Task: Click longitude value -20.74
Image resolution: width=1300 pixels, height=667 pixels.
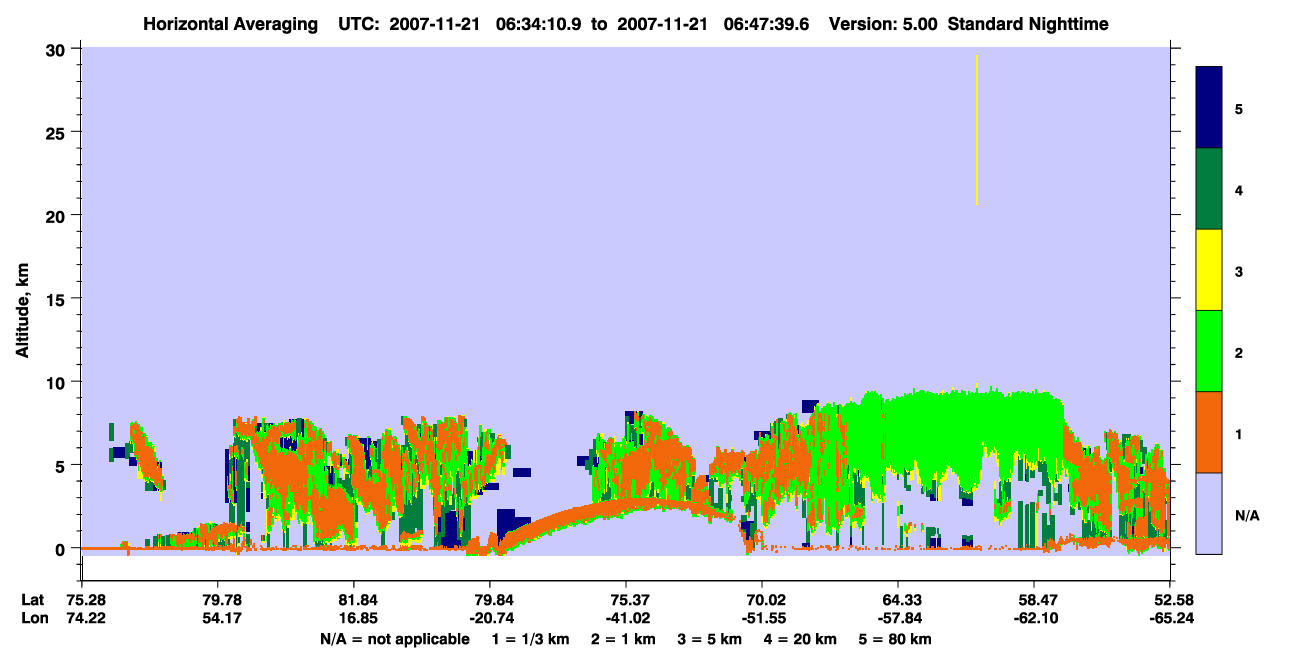Action: (490, 619)
